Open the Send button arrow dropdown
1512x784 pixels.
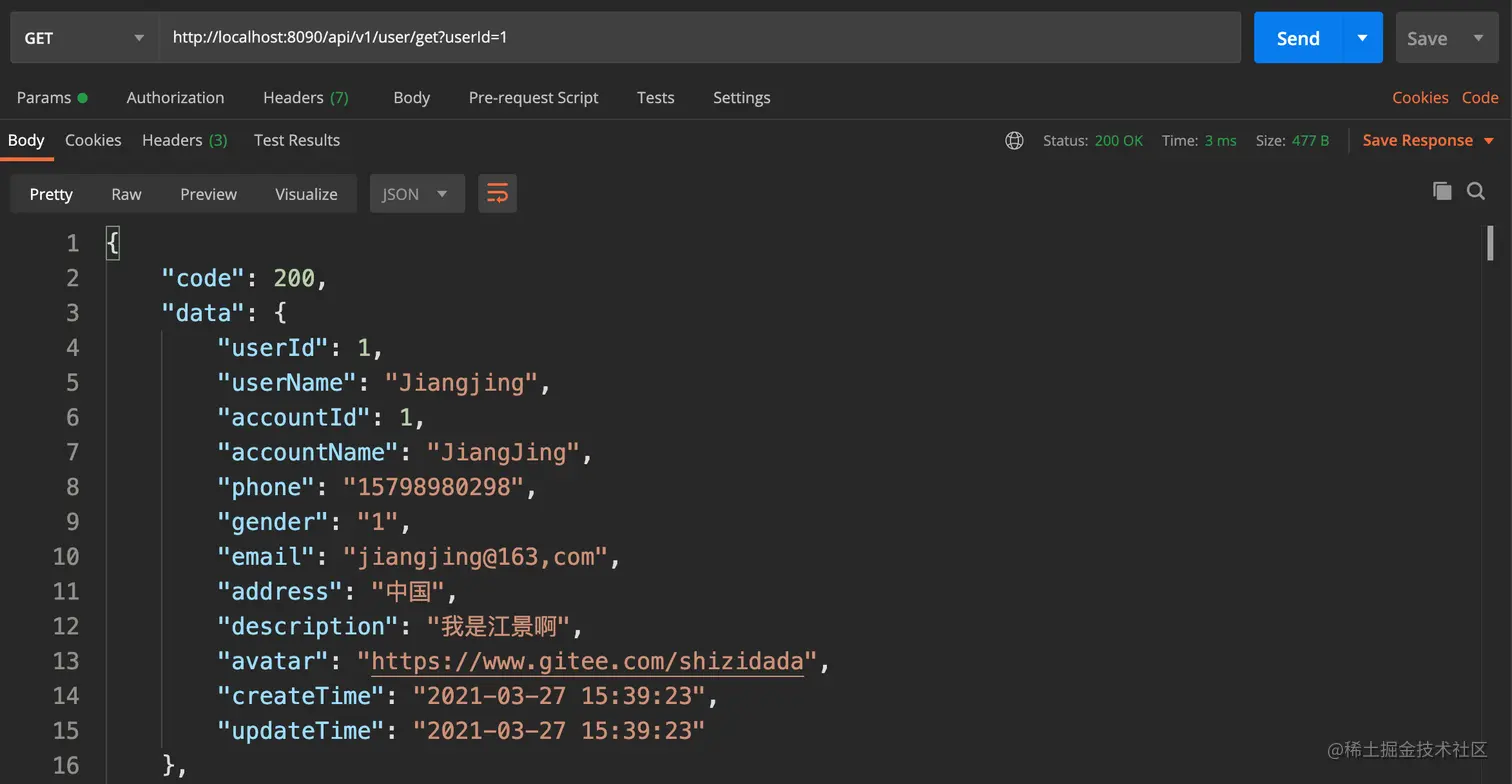pyautogui.click(x=1362, y=38)
